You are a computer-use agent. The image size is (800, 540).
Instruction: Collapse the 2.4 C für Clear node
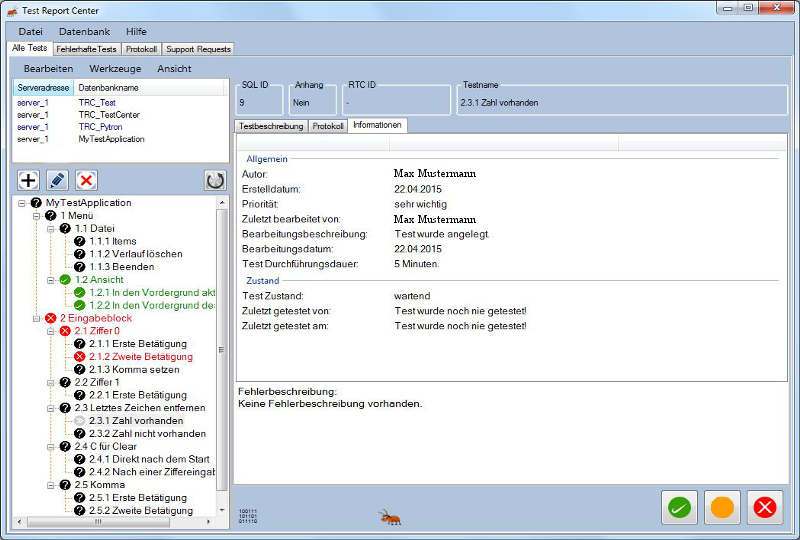[x=51, y=447]
